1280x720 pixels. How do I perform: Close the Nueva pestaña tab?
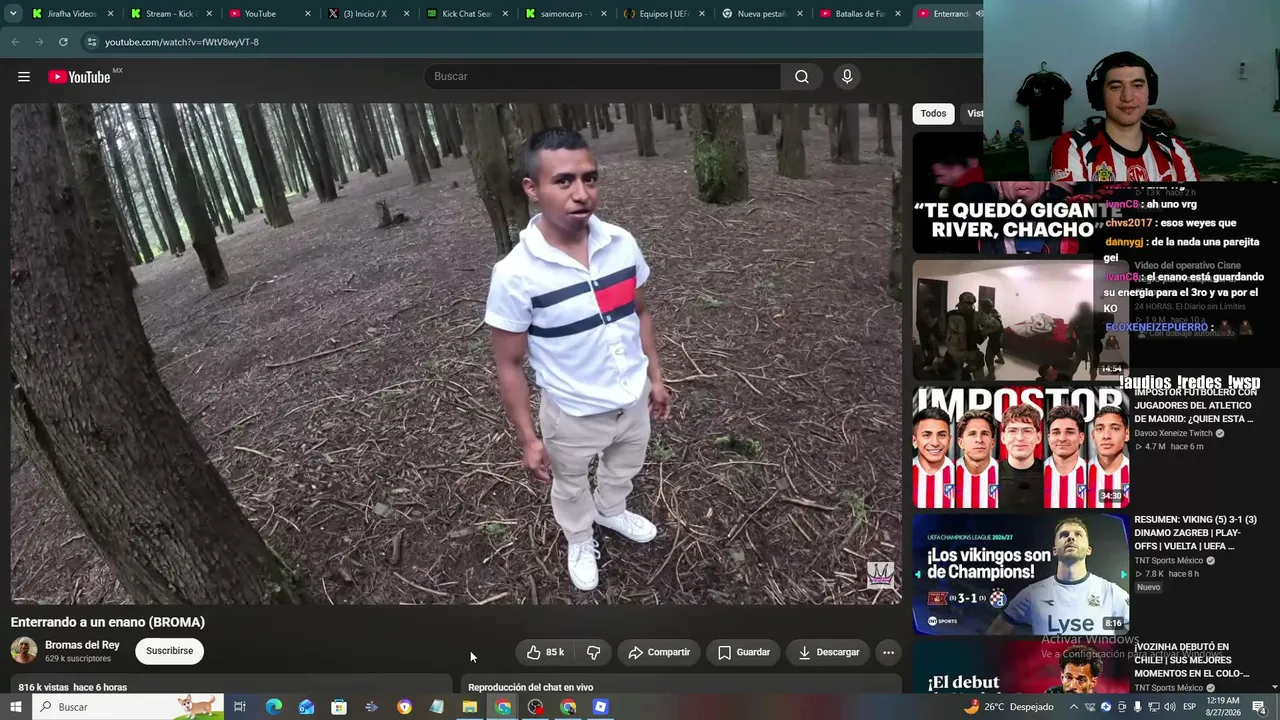(800, 14)
